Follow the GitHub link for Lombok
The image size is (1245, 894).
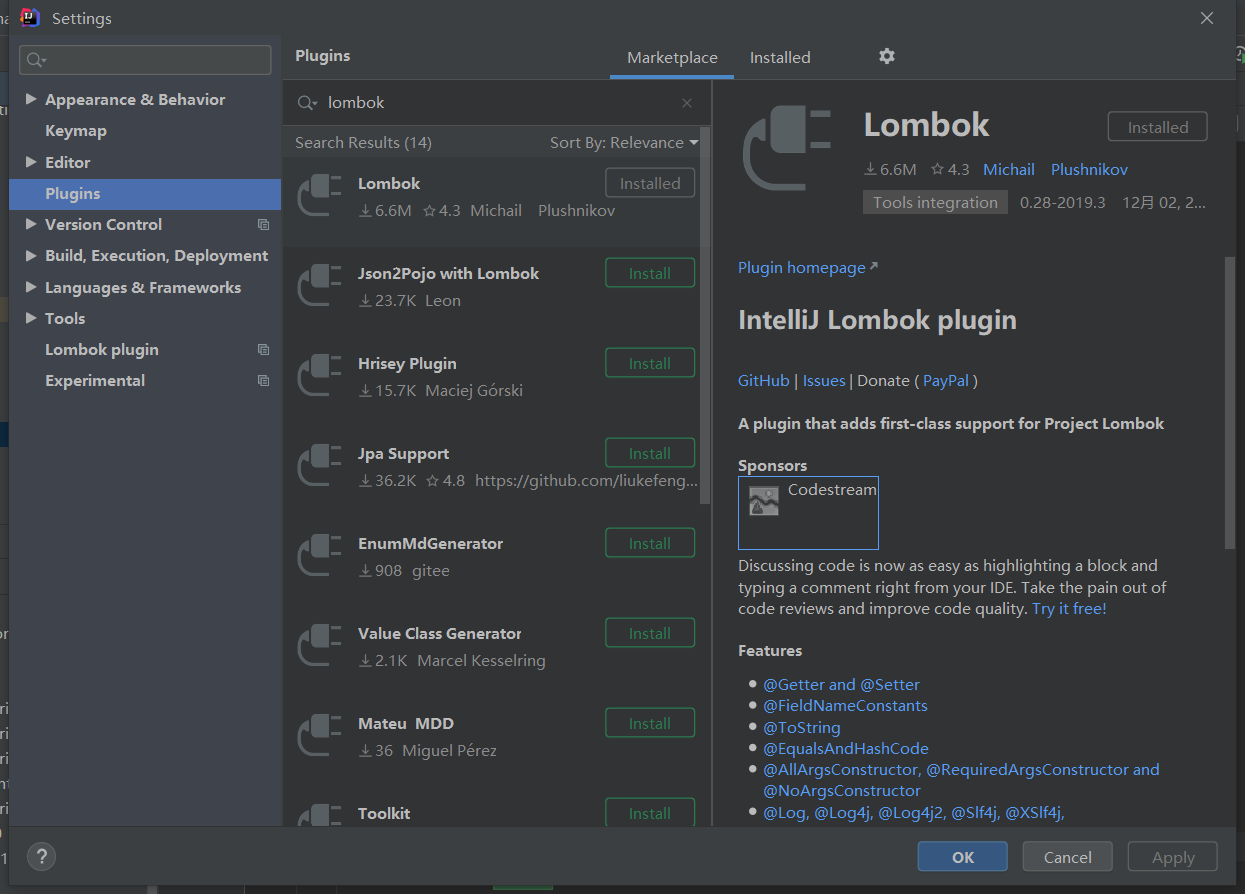pos(763,380)
